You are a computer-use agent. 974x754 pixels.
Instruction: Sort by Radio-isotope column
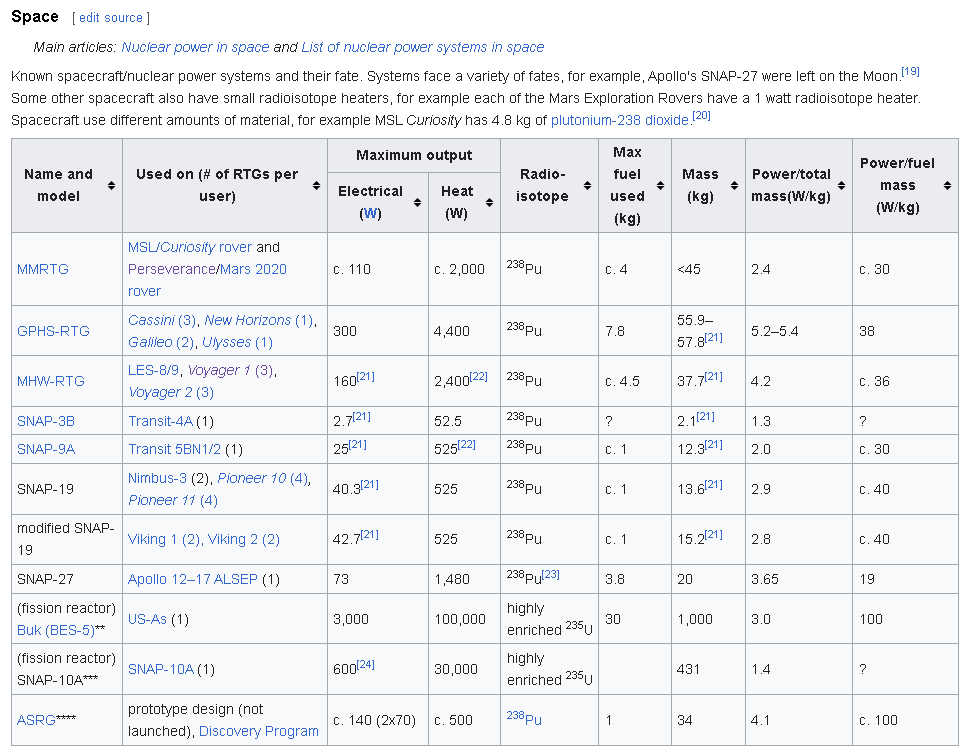click(587, 186)
